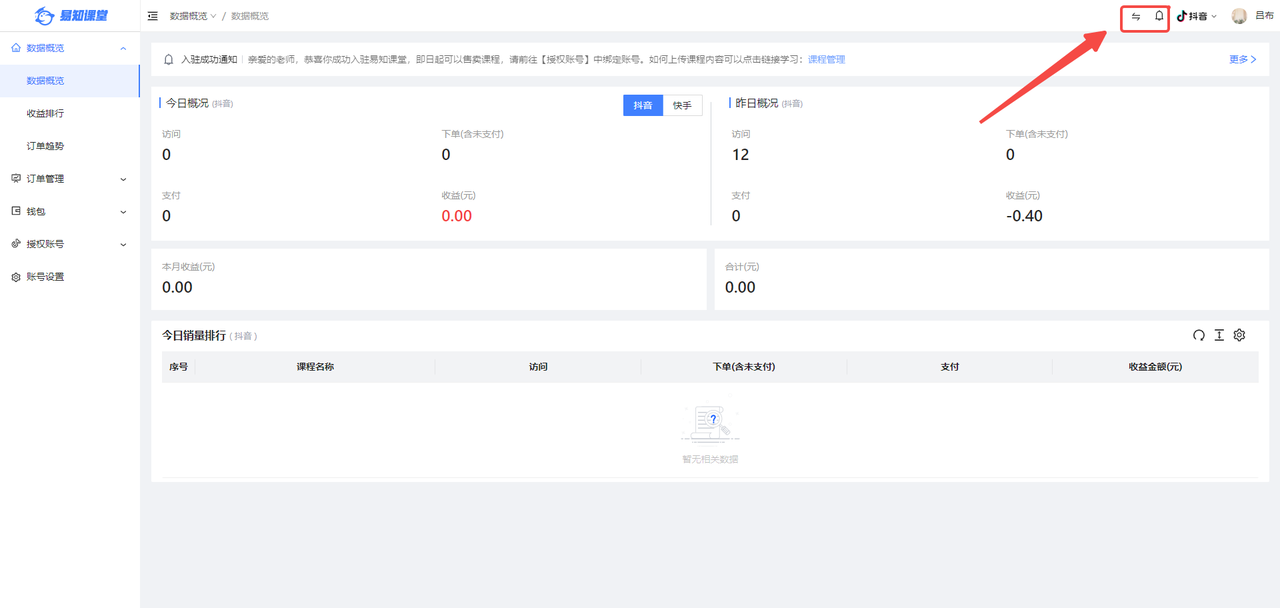Click the gear icon beside 账号设置
1280x608 pixels.
[x=16, y=277]
